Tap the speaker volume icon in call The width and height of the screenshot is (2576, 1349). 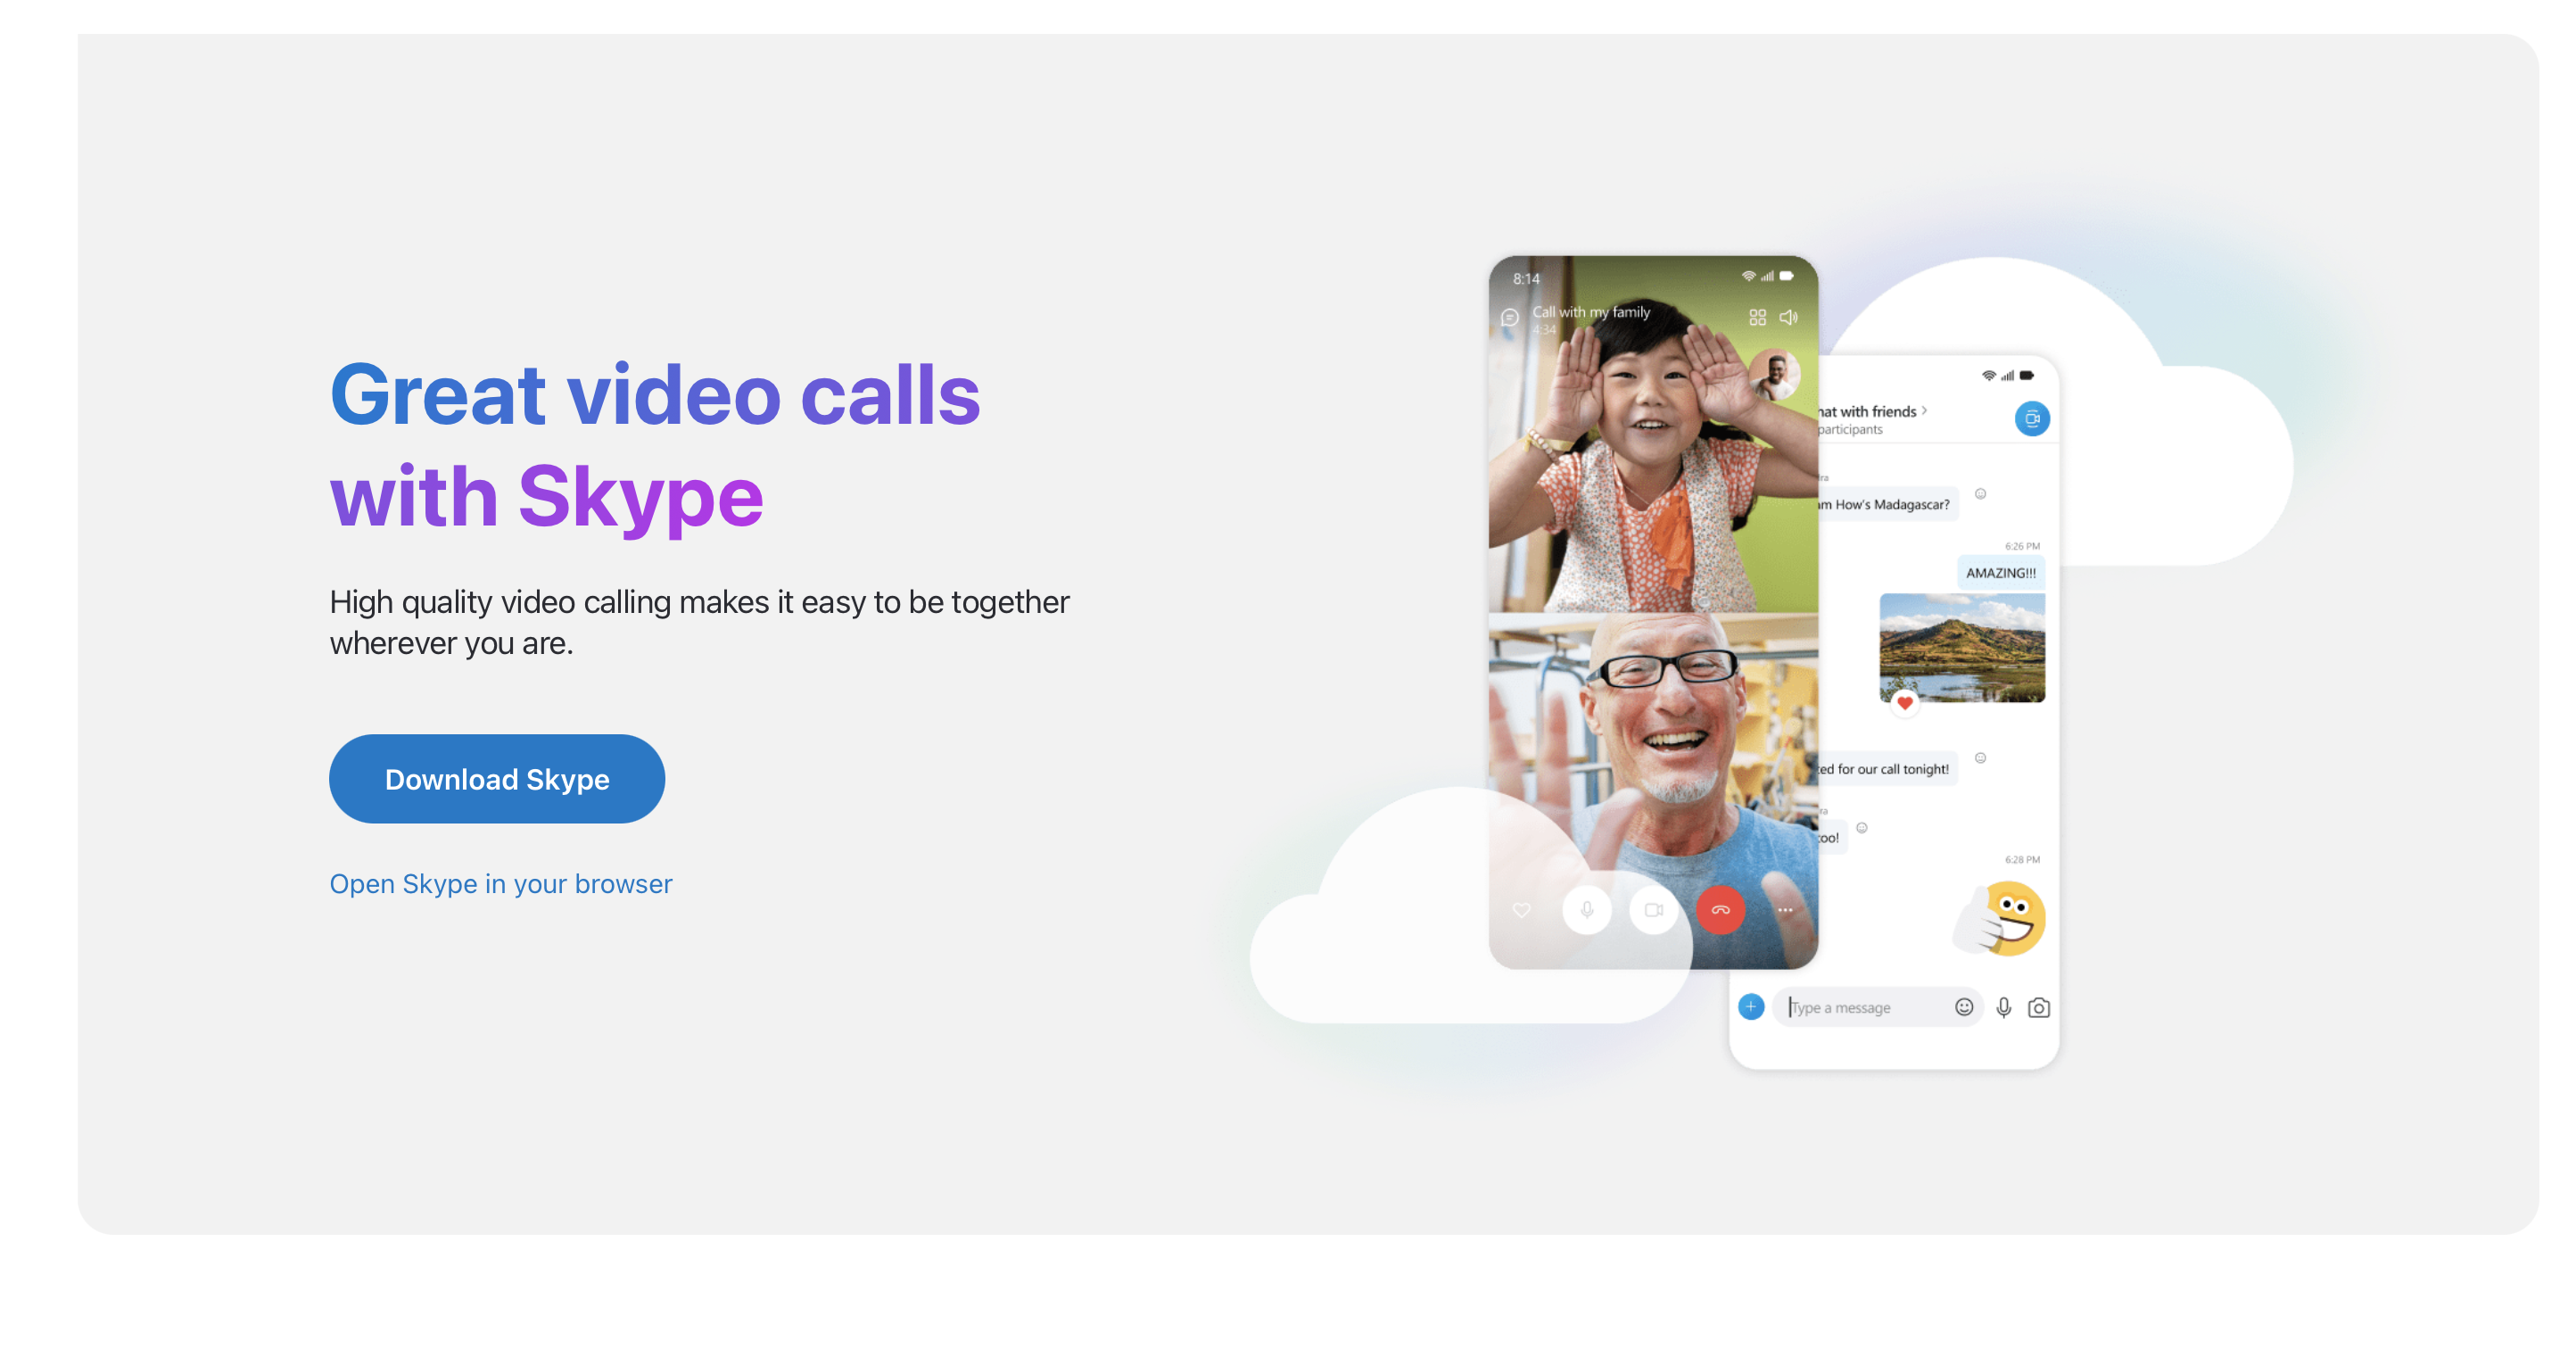coord(1789,317)
